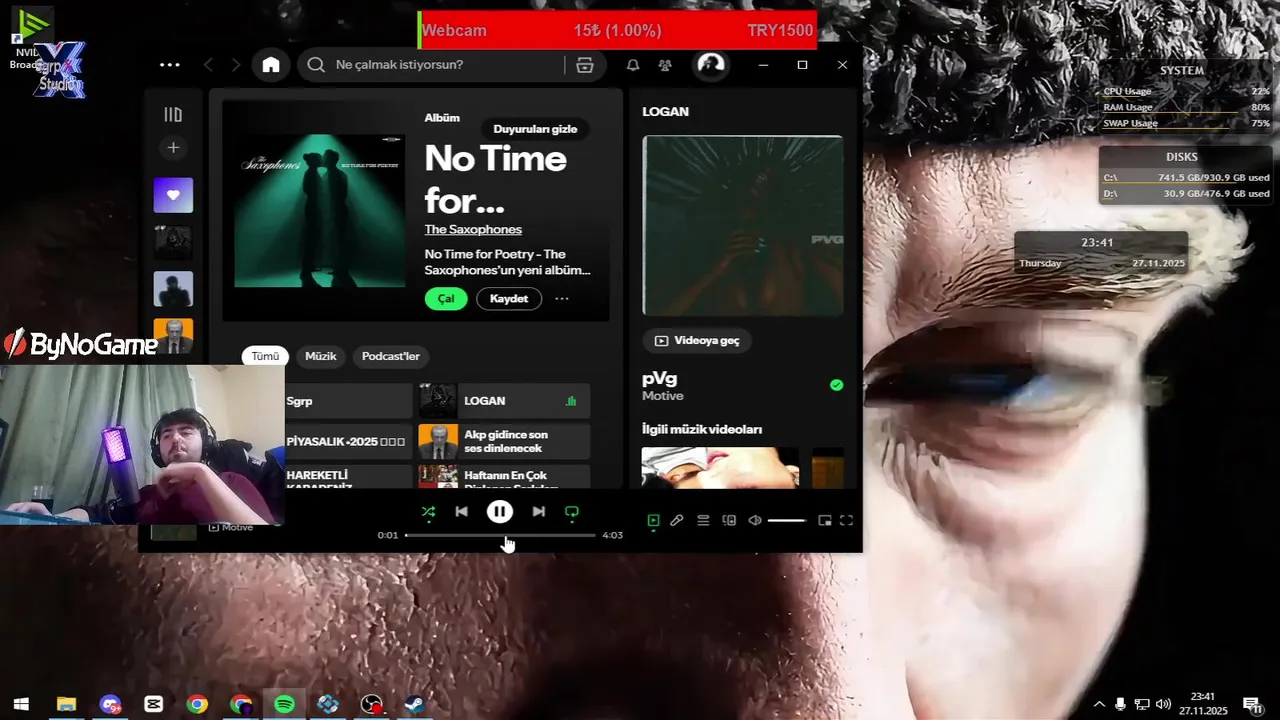Screen dimensions: 1280x720
Task: Go back with the left navigation arrow
Action: click(x=208, y=65)
